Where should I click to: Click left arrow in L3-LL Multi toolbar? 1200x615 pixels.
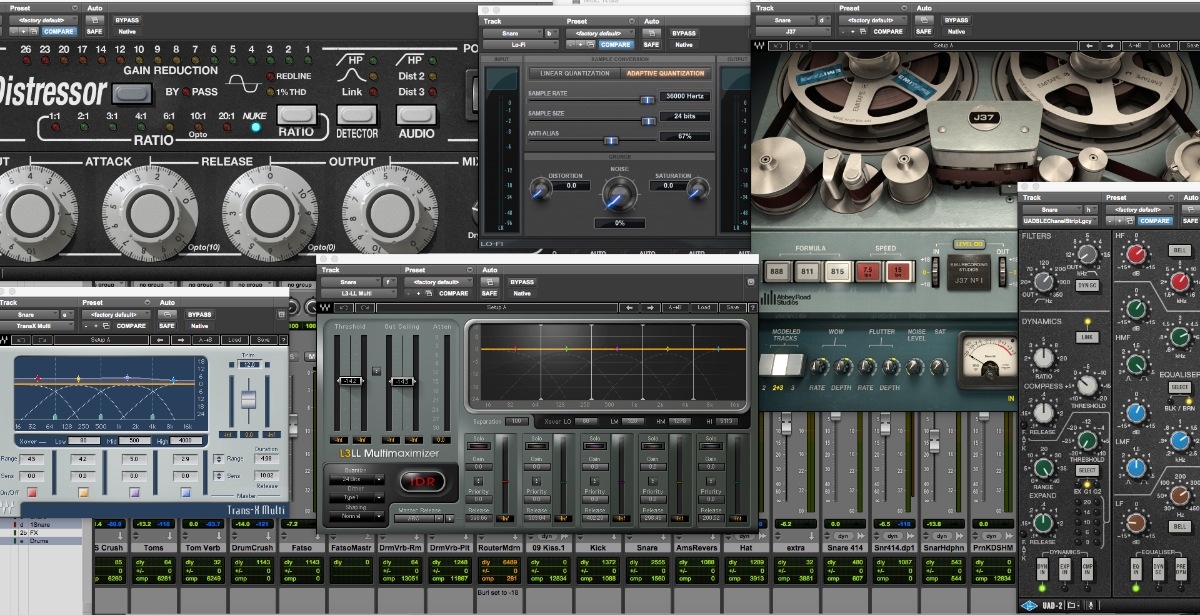(629, 307)
